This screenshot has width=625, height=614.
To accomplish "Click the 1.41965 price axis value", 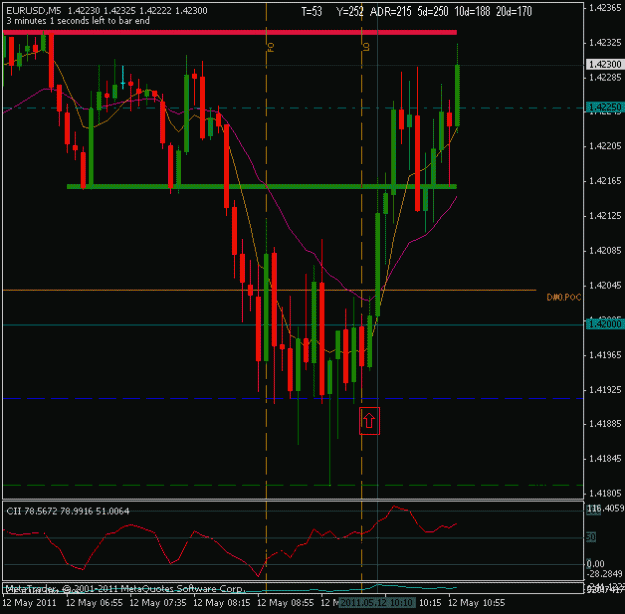I will (x=605, y=355).
